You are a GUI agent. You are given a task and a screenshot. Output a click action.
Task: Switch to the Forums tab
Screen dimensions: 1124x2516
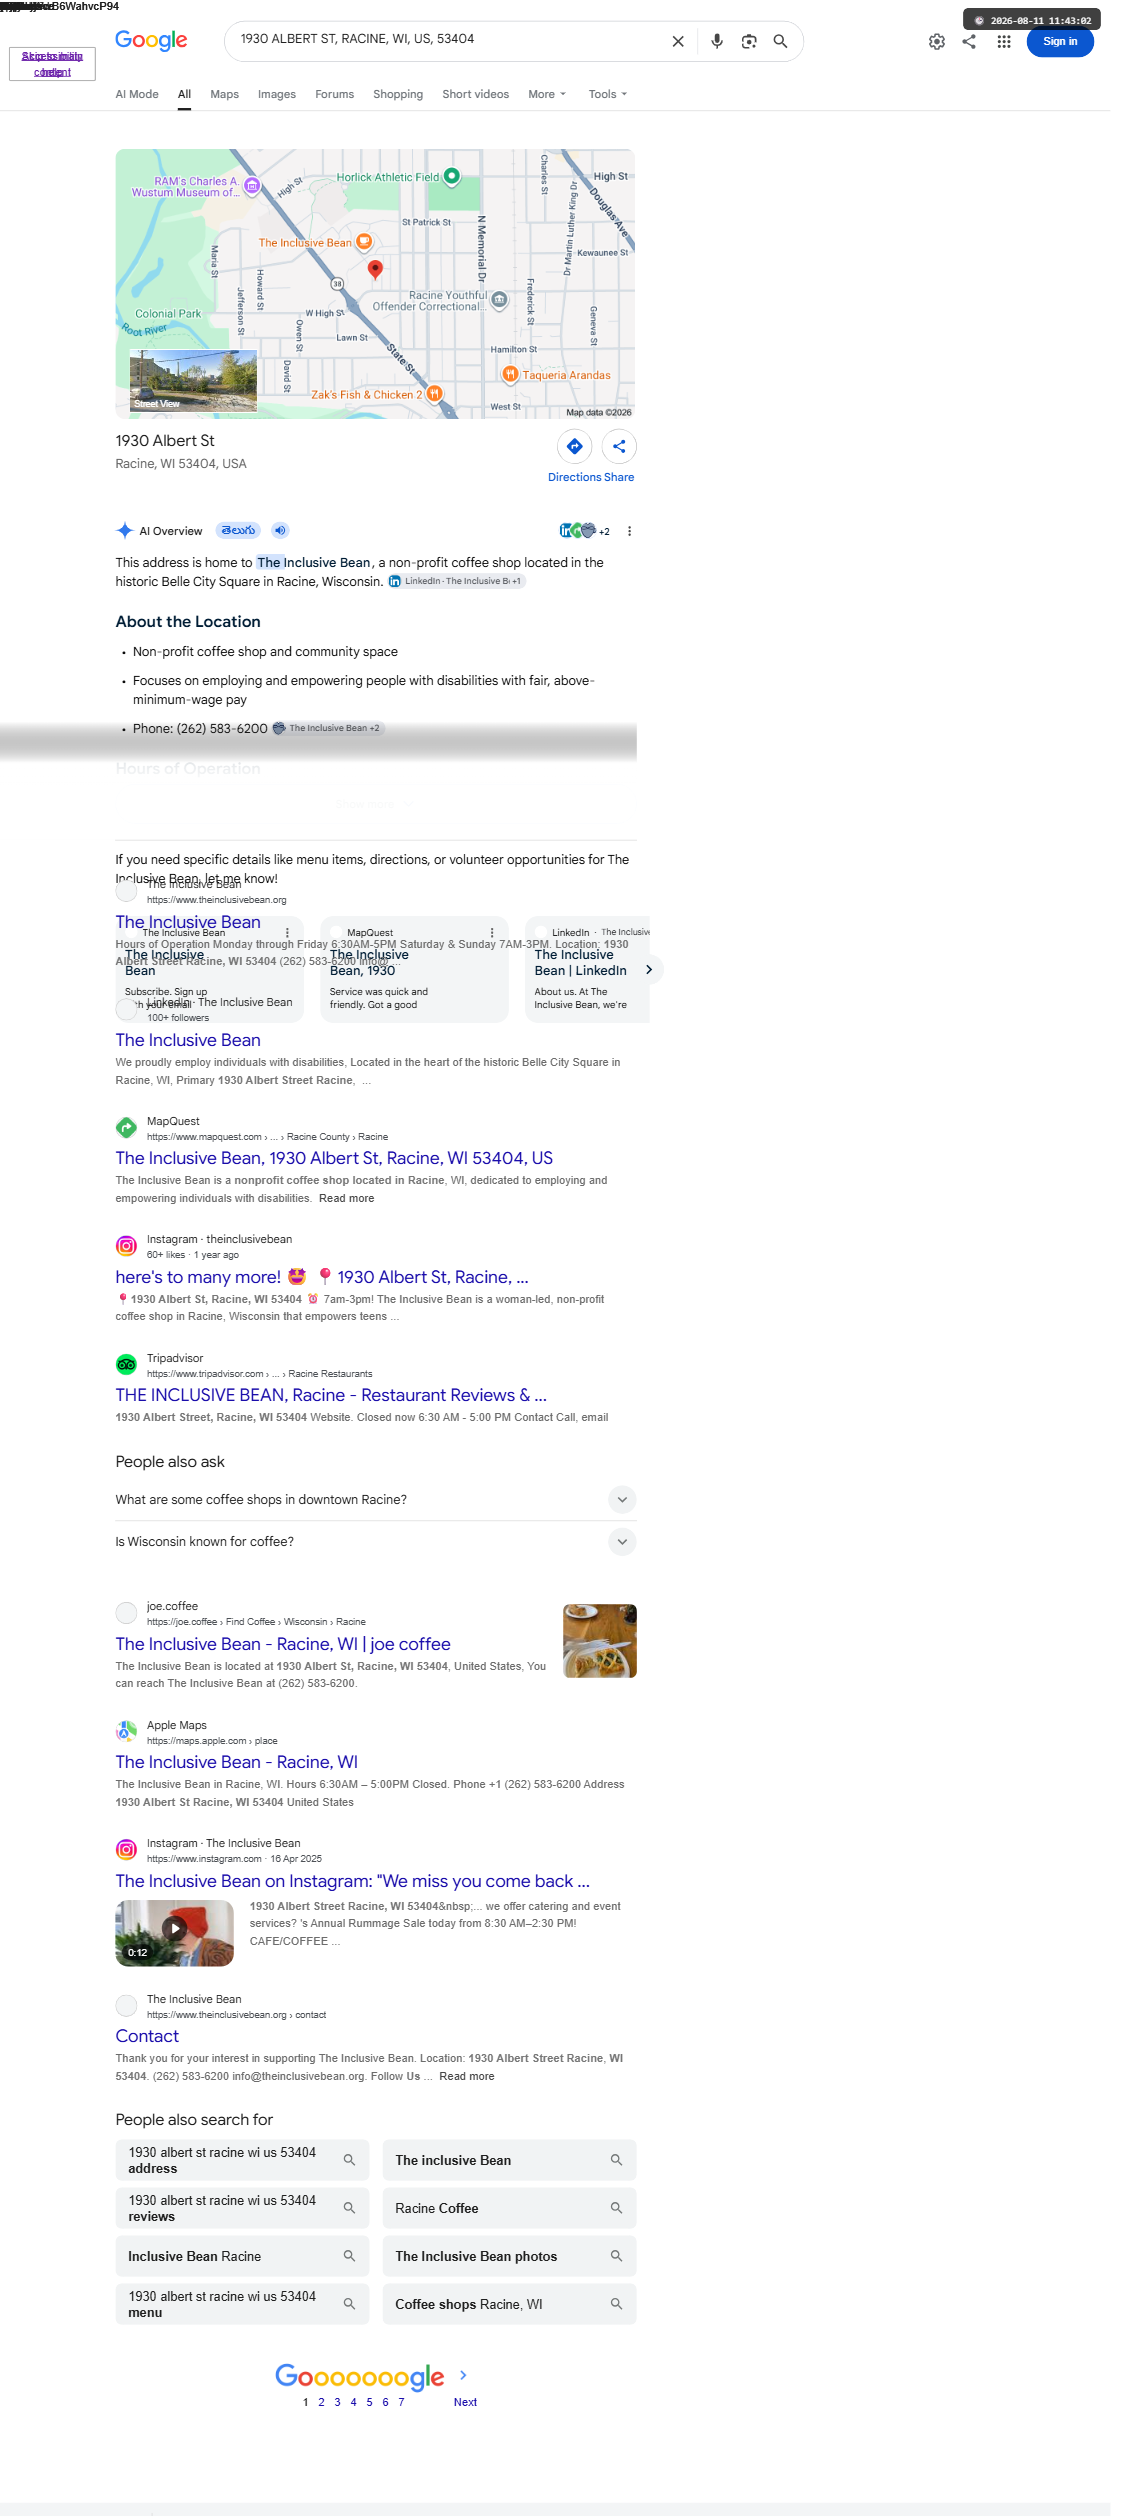[x=334, y=94]
